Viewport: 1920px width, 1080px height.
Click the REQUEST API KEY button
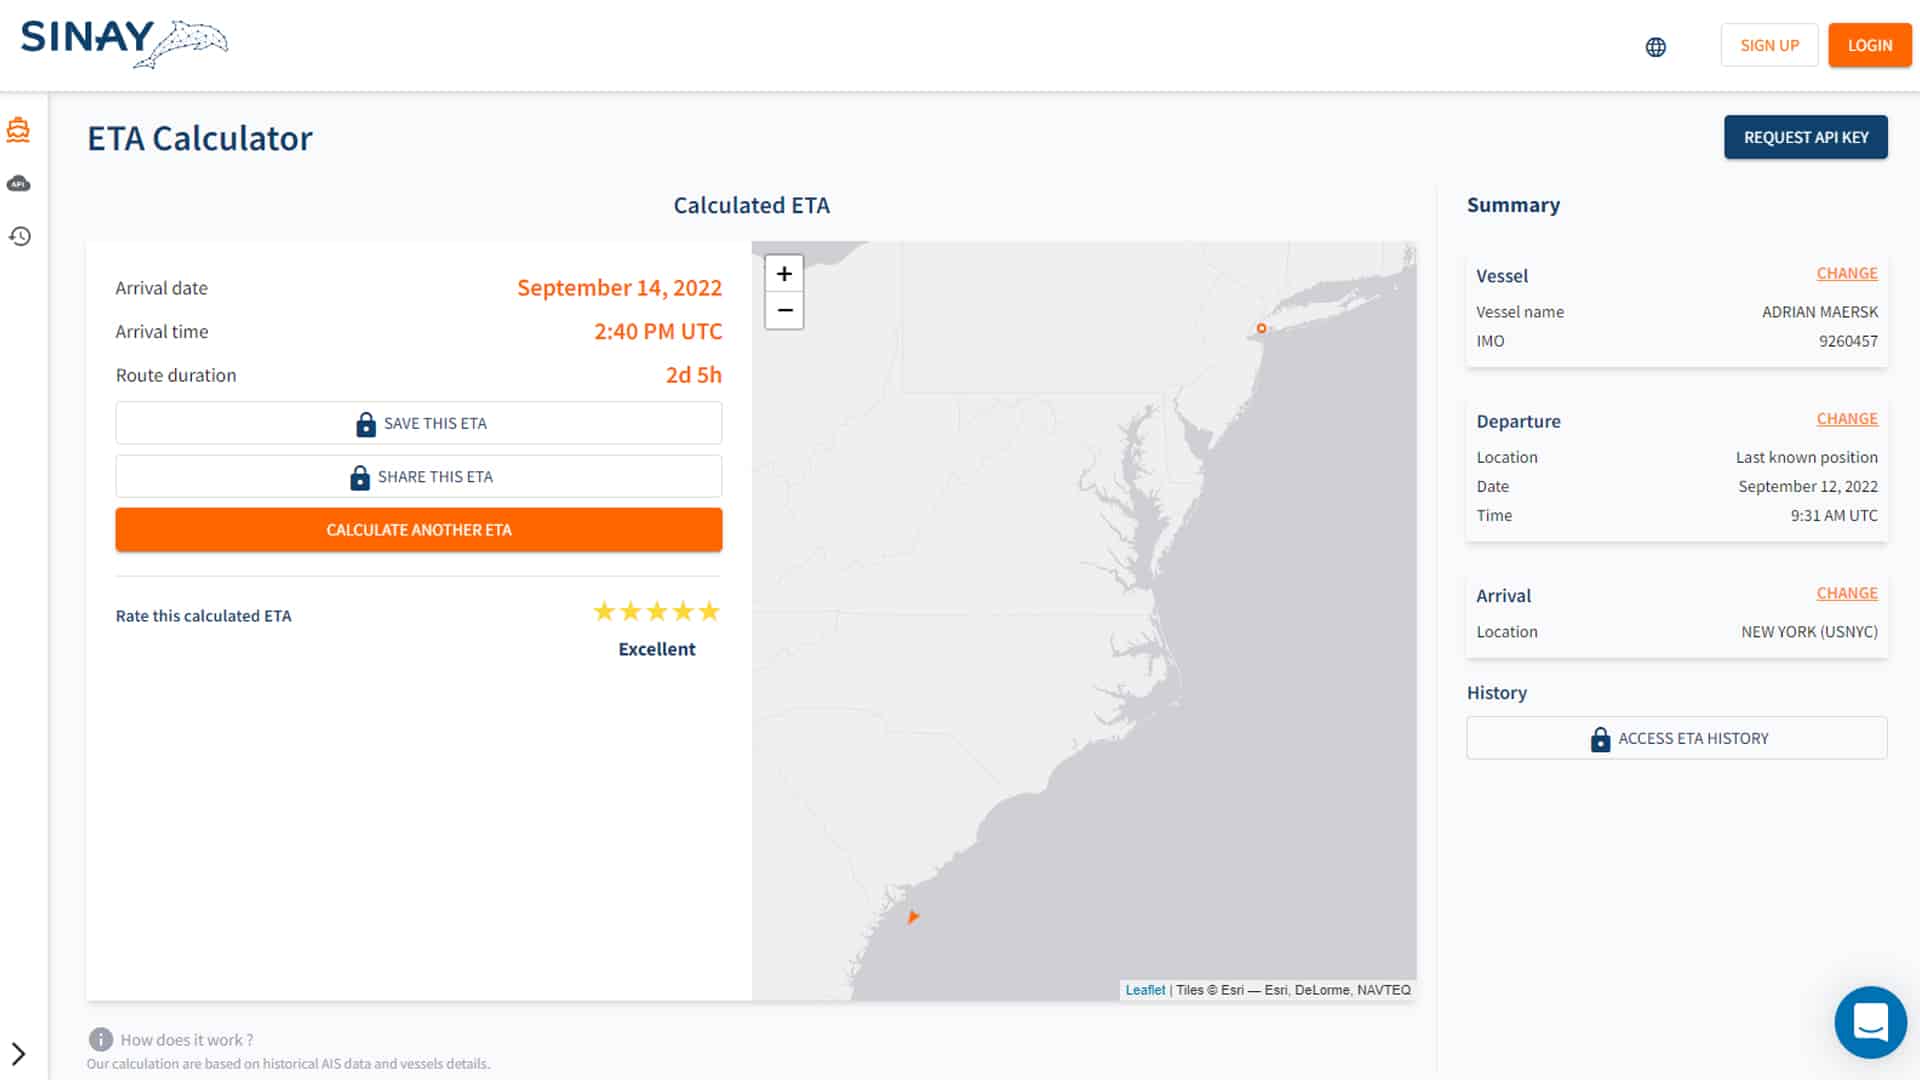(x=1807, y=137)
